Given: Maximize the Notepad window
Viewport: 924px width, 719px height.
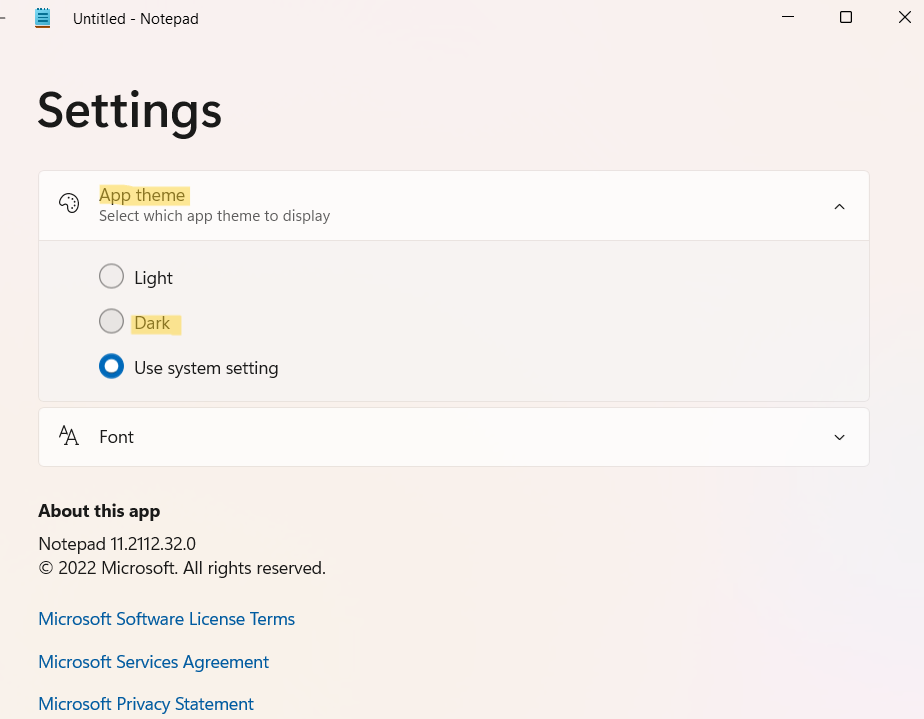Looking at the screenshot, I should (x=846, y=18).
